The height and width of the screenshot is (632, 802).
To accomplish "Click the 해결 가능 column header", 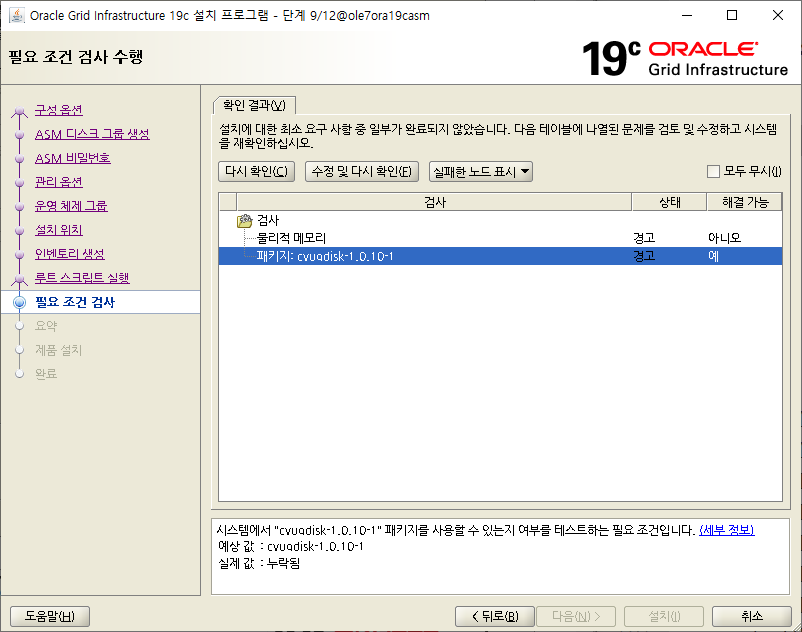I will tap(745, 202).
